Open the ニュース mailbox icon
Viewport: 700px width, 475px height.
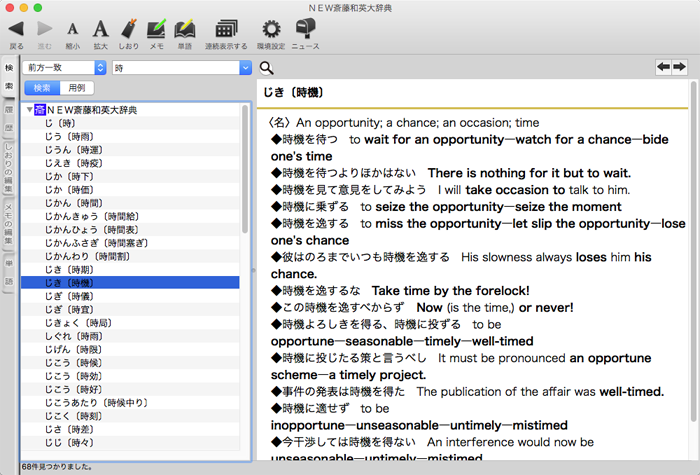click(305, 28)
